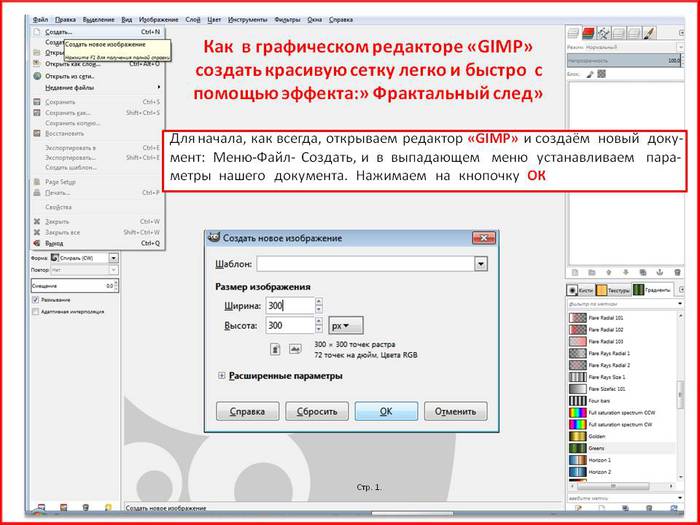Click the OK button in dialog
The width and height of the screenshot is (700, 525).
386,411
